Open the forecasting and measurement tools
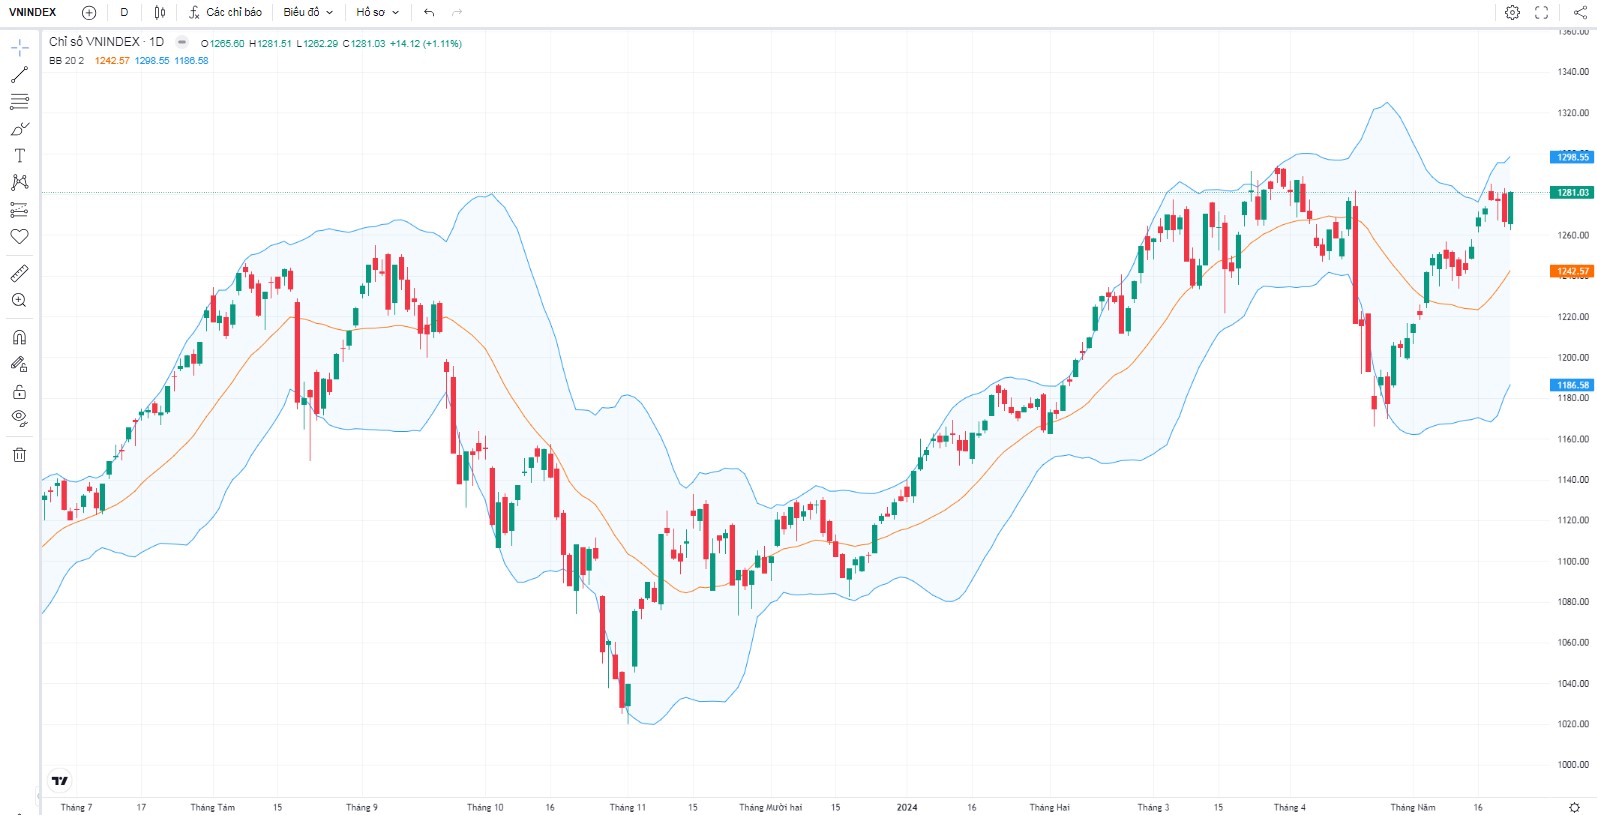Screen dimensions: 1597x815 click(x=19, y=210)
